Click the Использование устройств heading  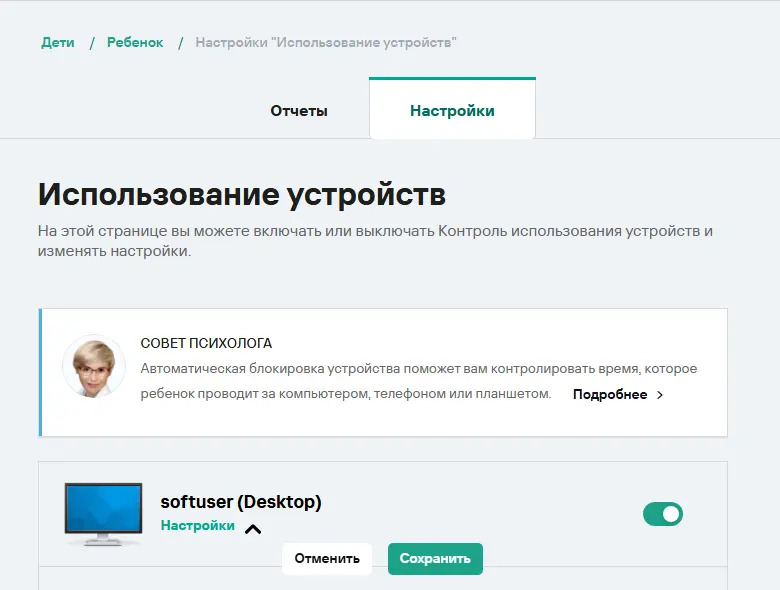pyautogui.click(x=242, y=195)
